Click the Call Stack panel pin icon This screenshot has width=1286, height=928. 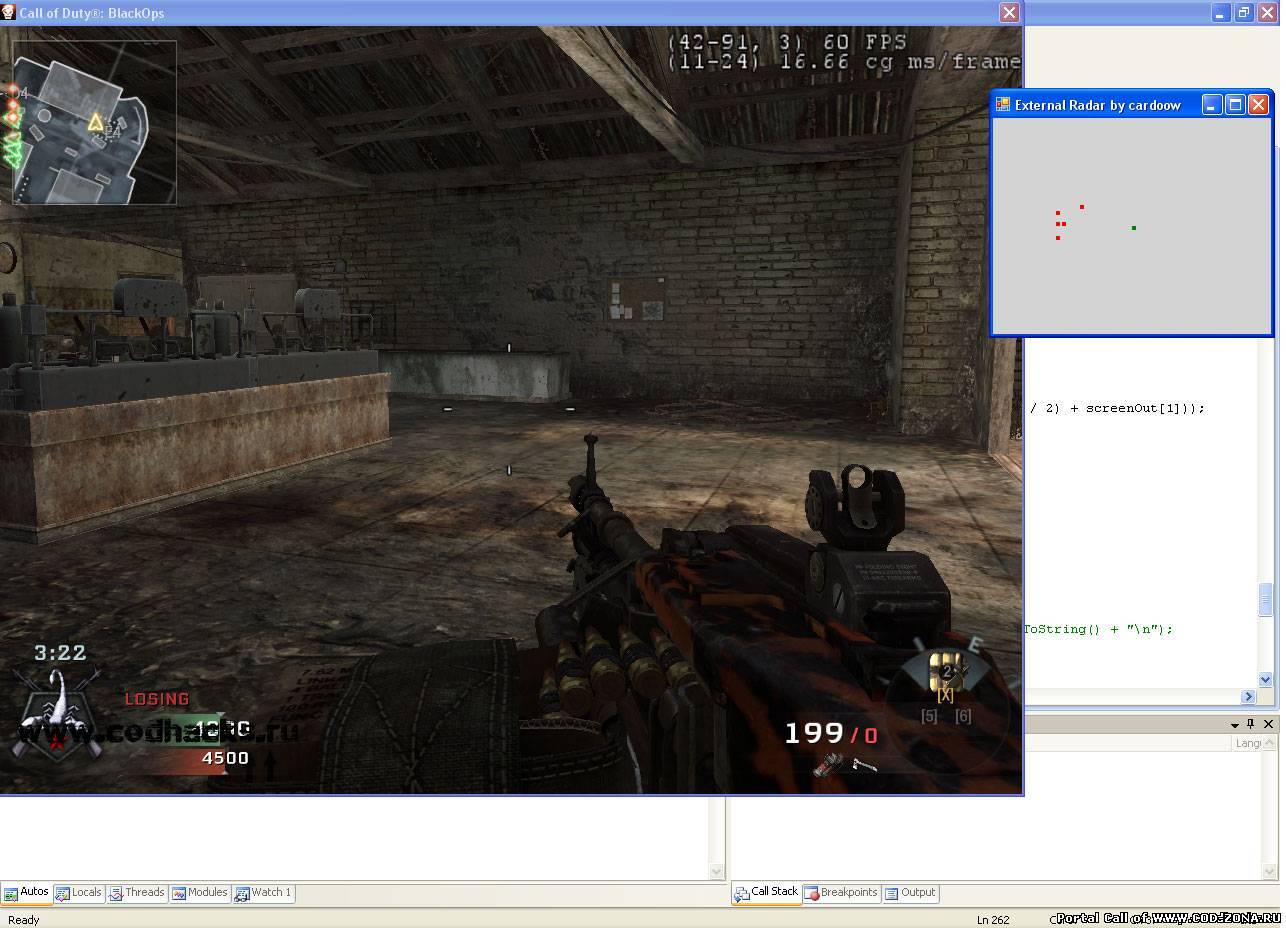(x=1250, y=724)
